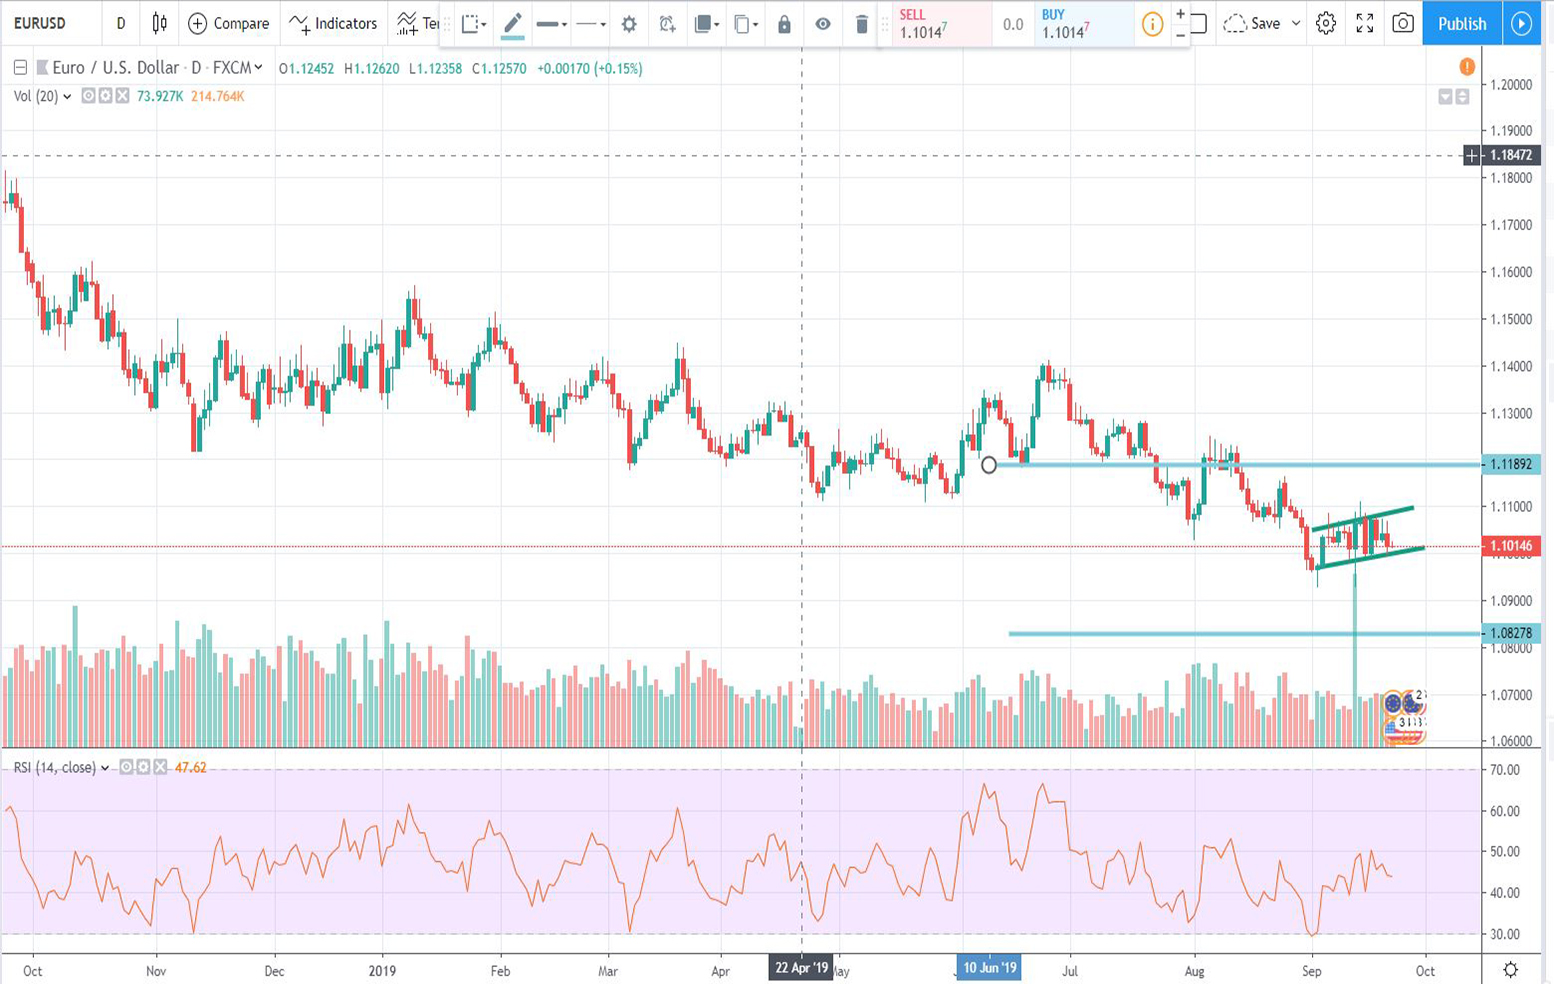Open the Compare symbols dialog
Image resolution: width=1554 pixels, height=984 pixels.
coord(229,23)
